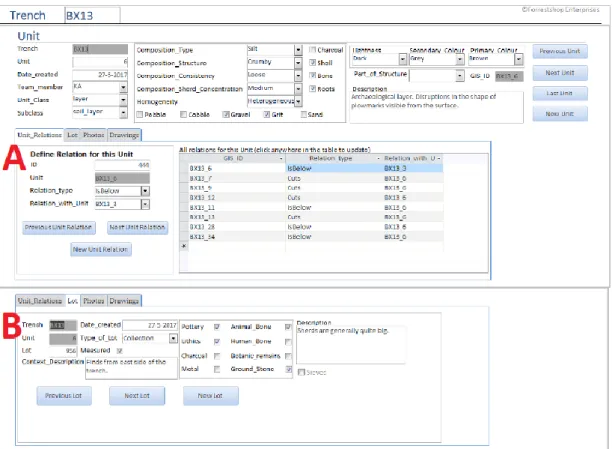Open the Unit_Class dropdown
The height and width of the screenshot is (449, 612).
click(123, 100)
